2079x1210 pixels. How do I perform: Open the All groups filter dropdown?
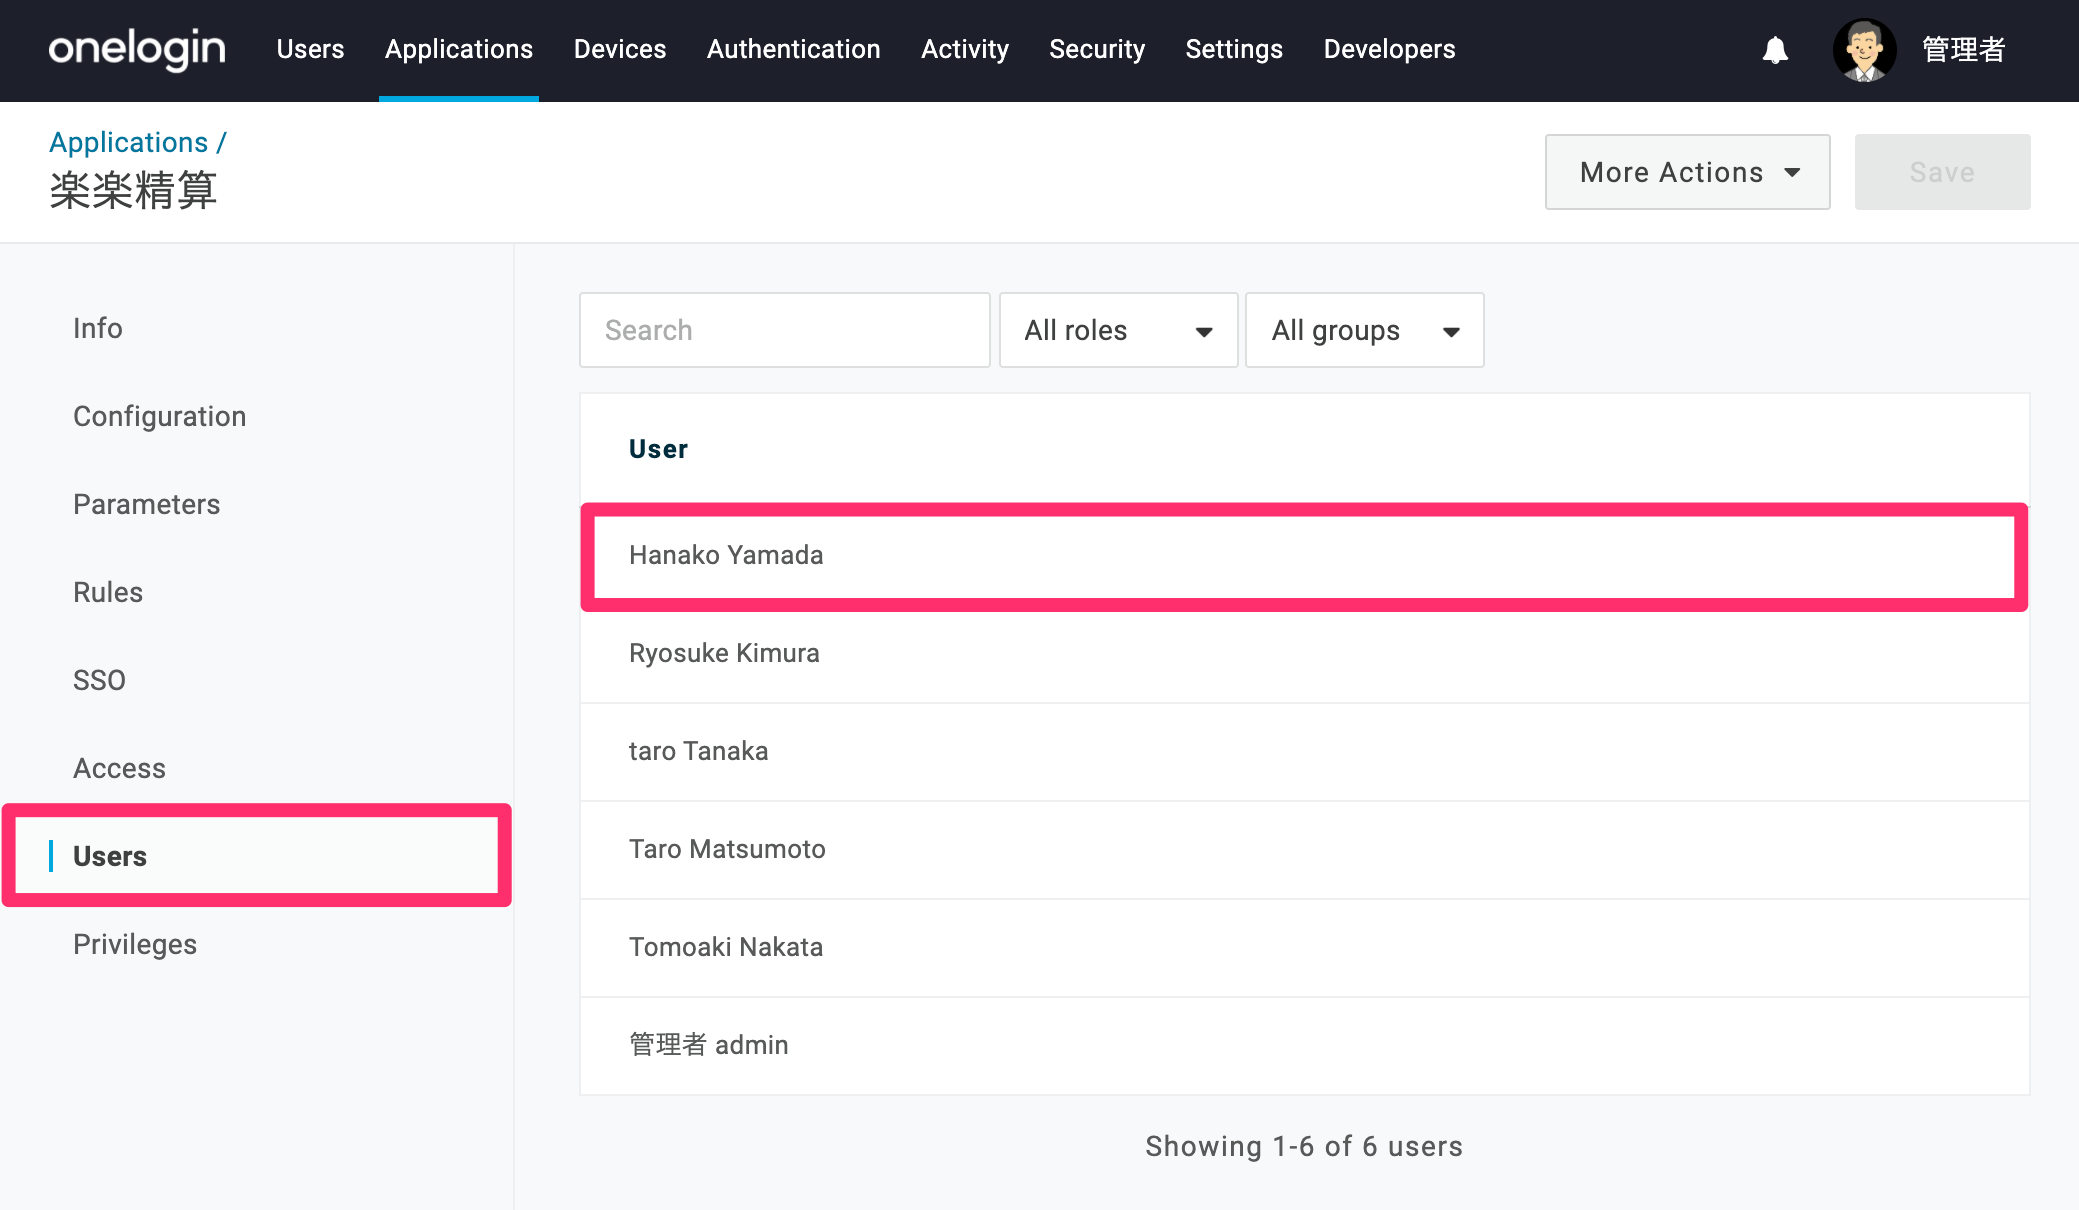[x=1365, y=330]
